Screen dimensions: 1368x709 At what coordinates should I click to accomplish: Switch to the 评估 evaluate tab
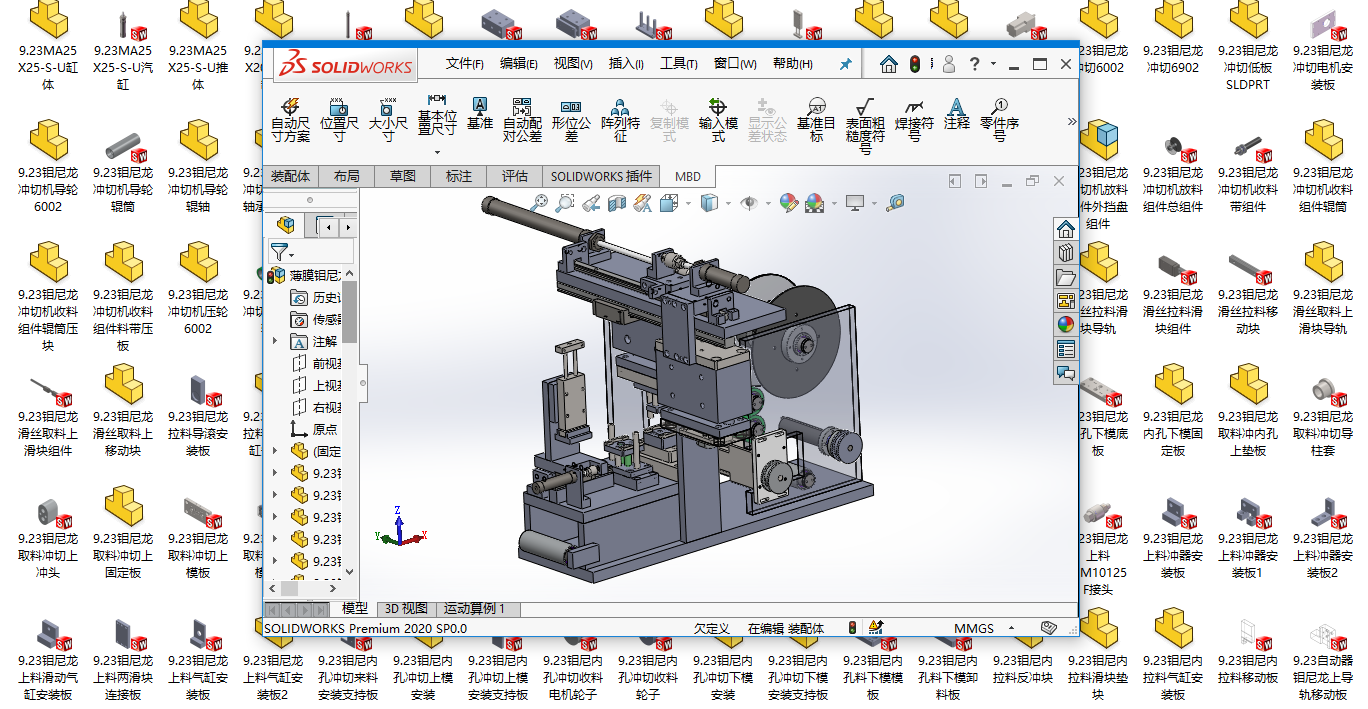[514, 176]
